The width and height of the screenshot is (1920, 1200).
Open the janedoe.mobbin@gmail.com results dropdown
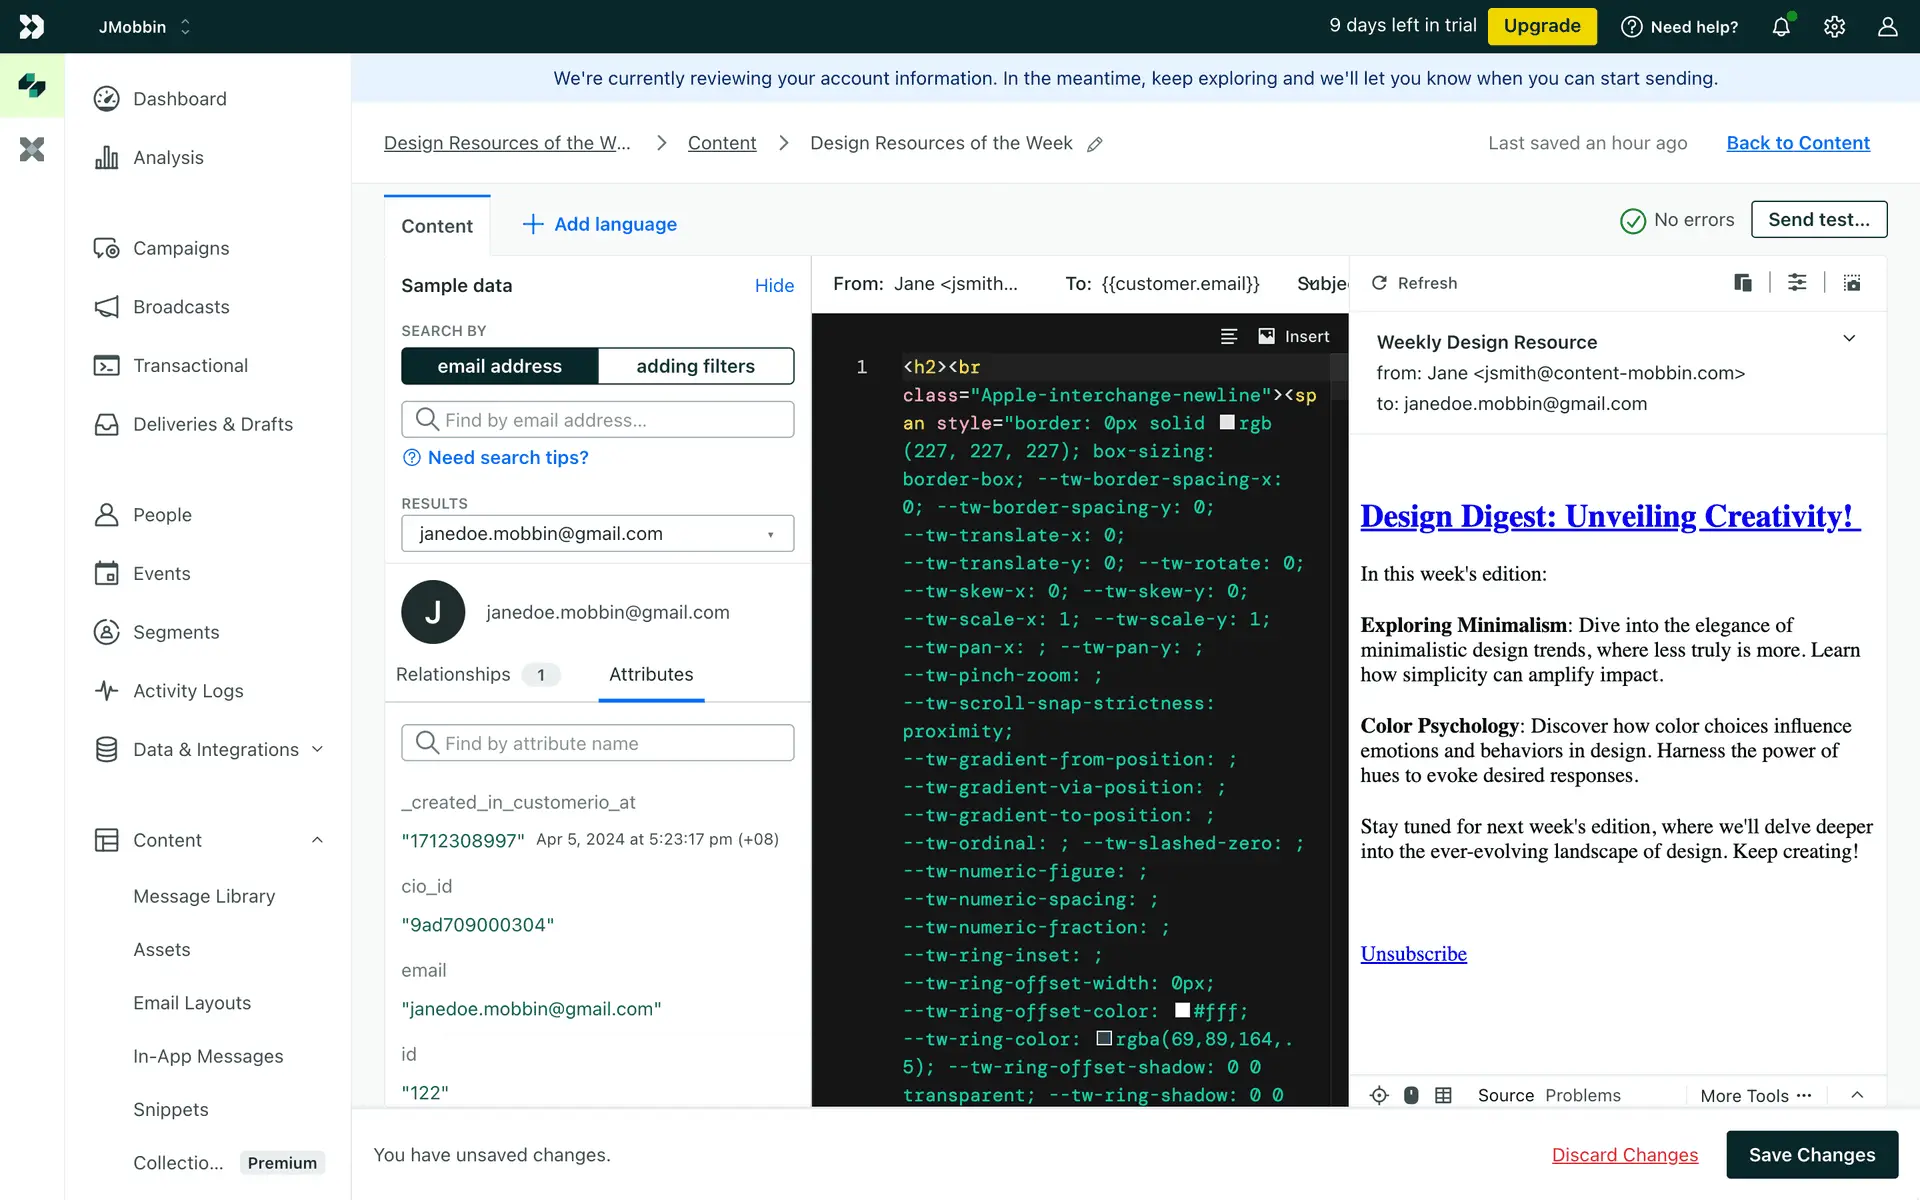pyautogui.click(x=597, y=534)
